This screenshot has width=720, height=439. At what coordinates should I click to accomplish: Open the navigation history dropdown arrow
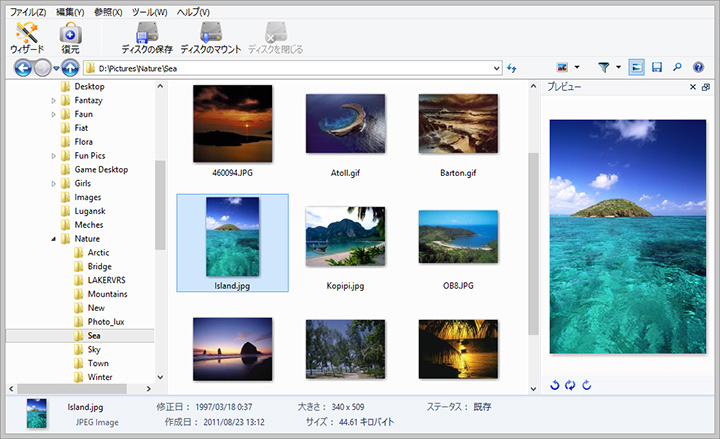56,68
